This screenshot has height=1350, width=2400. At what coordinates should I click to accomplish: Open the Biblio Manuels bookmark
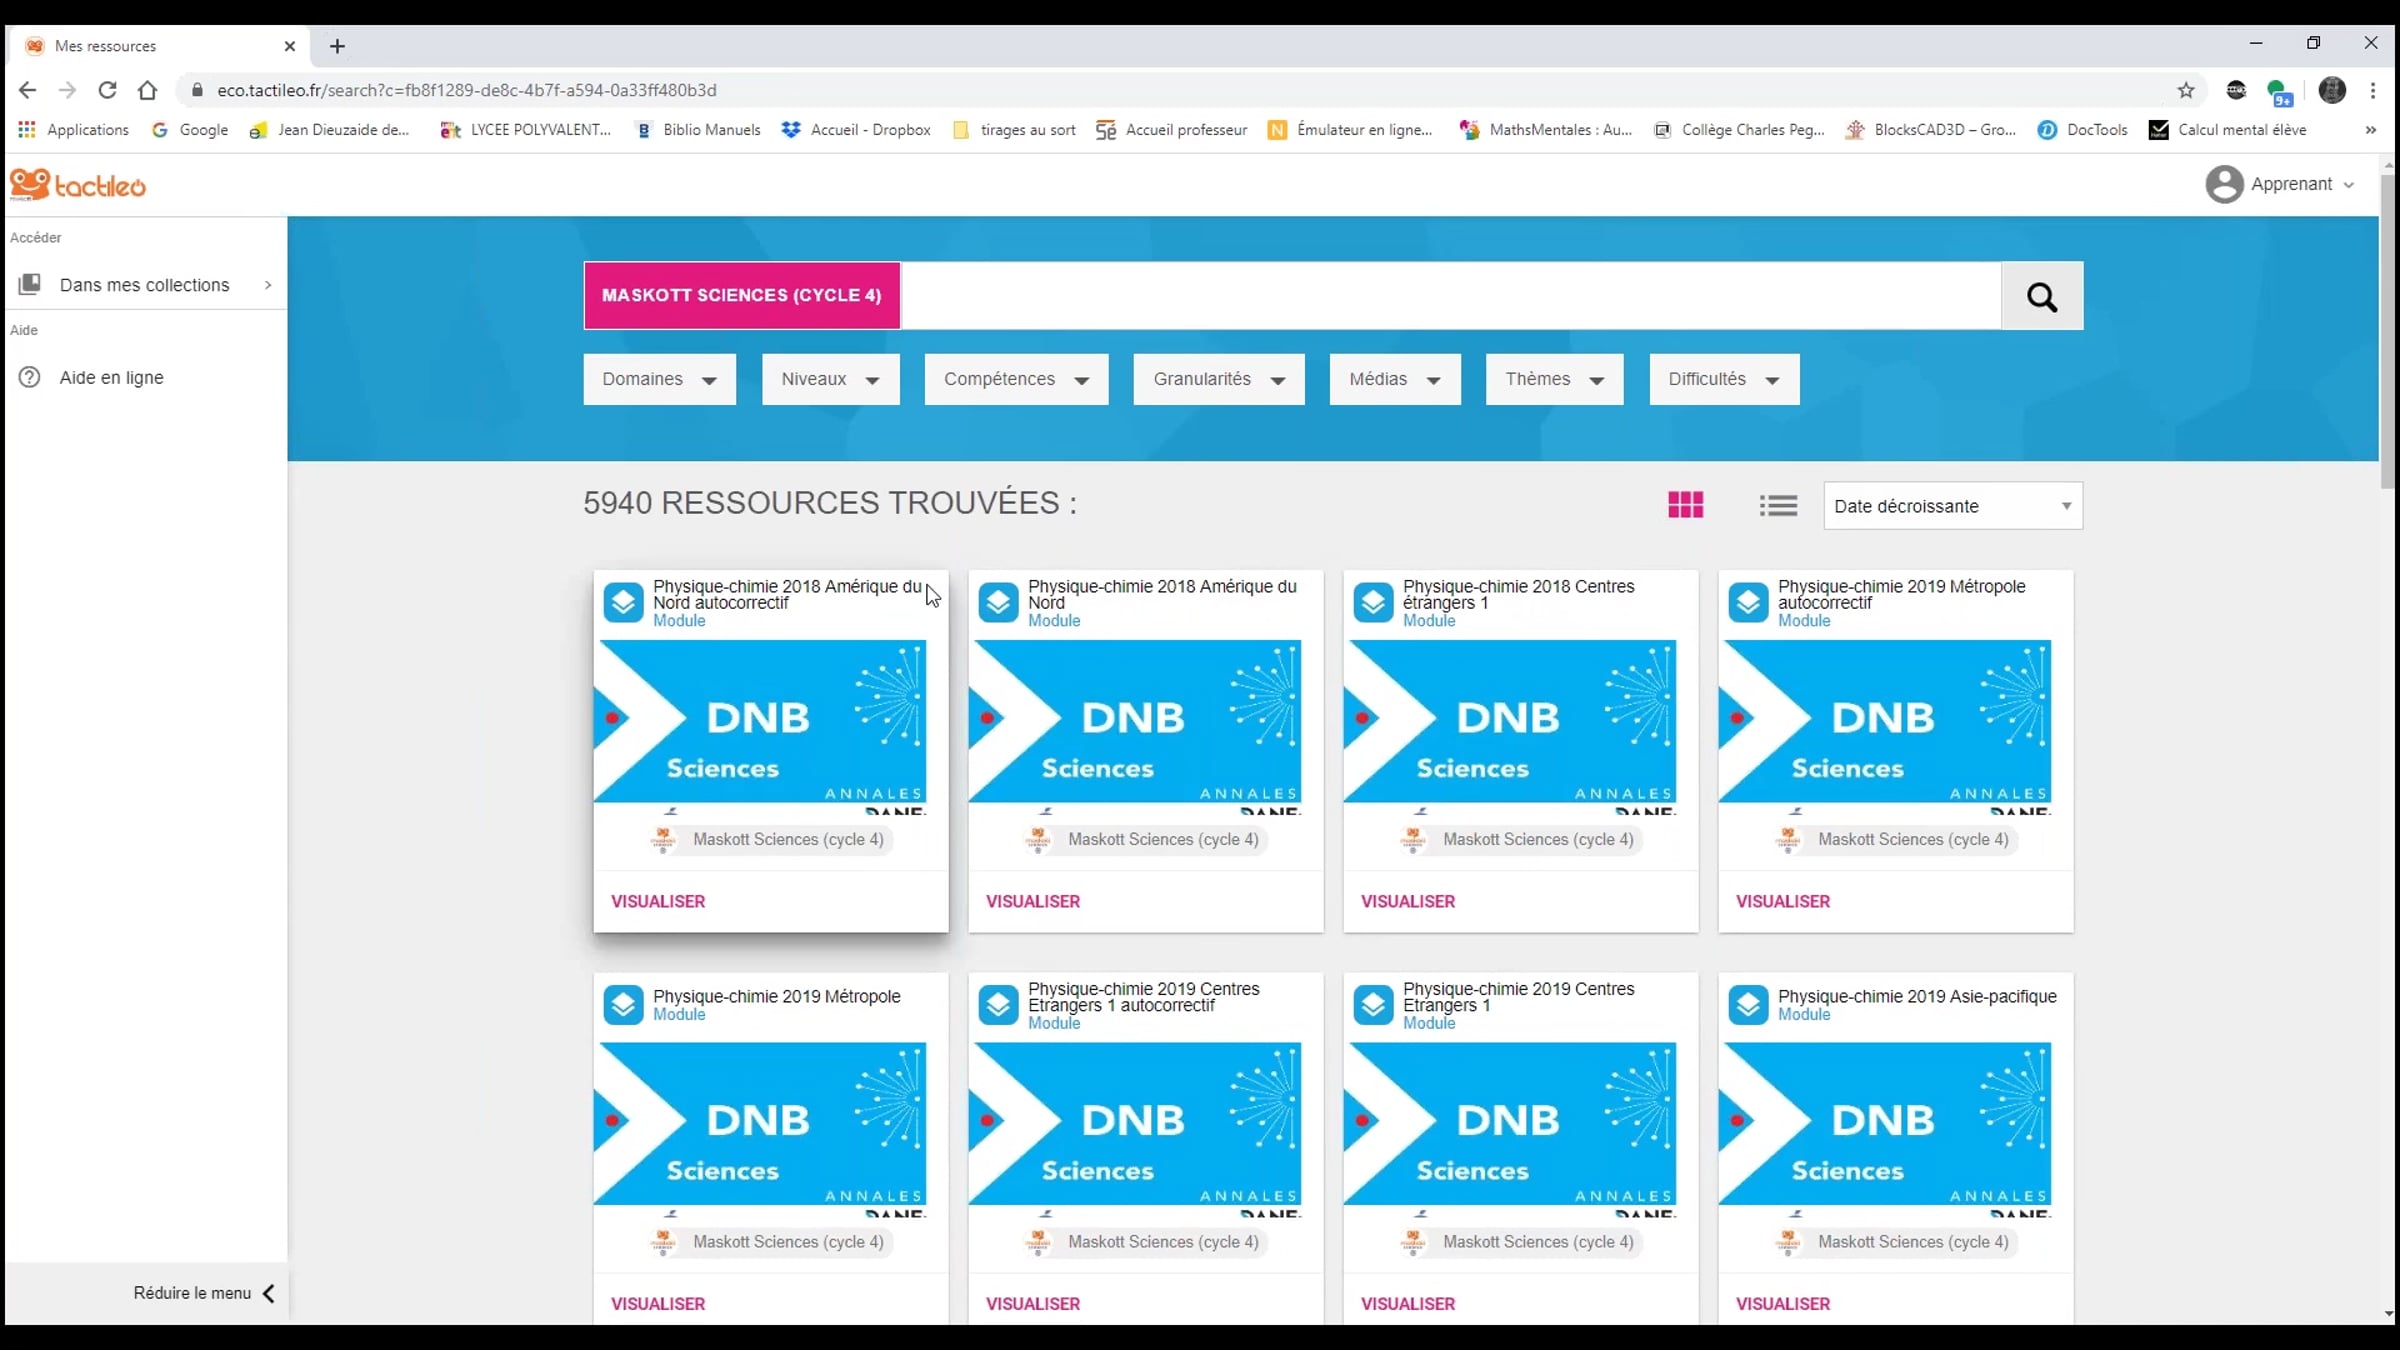699,130
